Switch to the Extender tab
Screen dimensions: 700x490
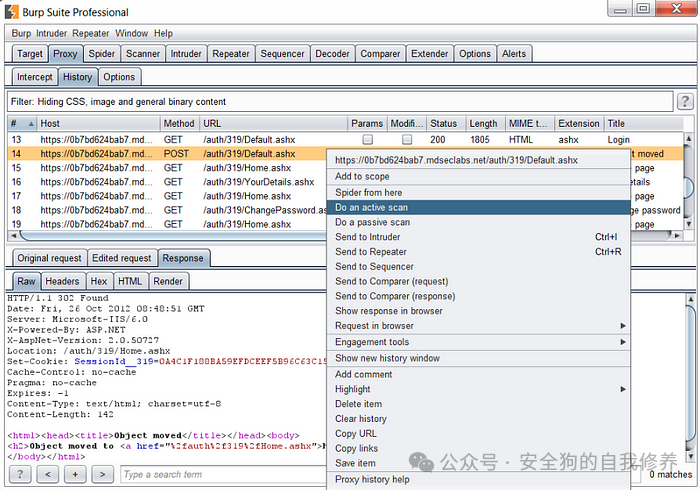point(429,54)
